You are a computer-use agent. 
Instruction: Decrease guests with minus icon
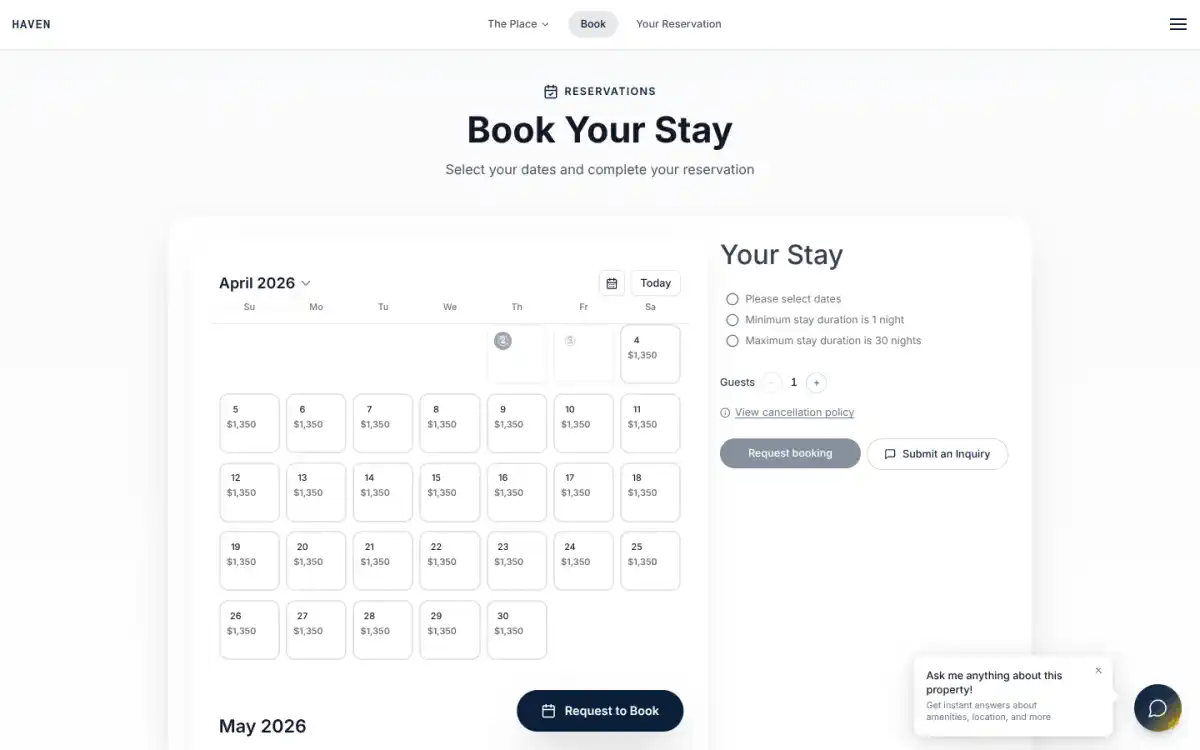772,382
